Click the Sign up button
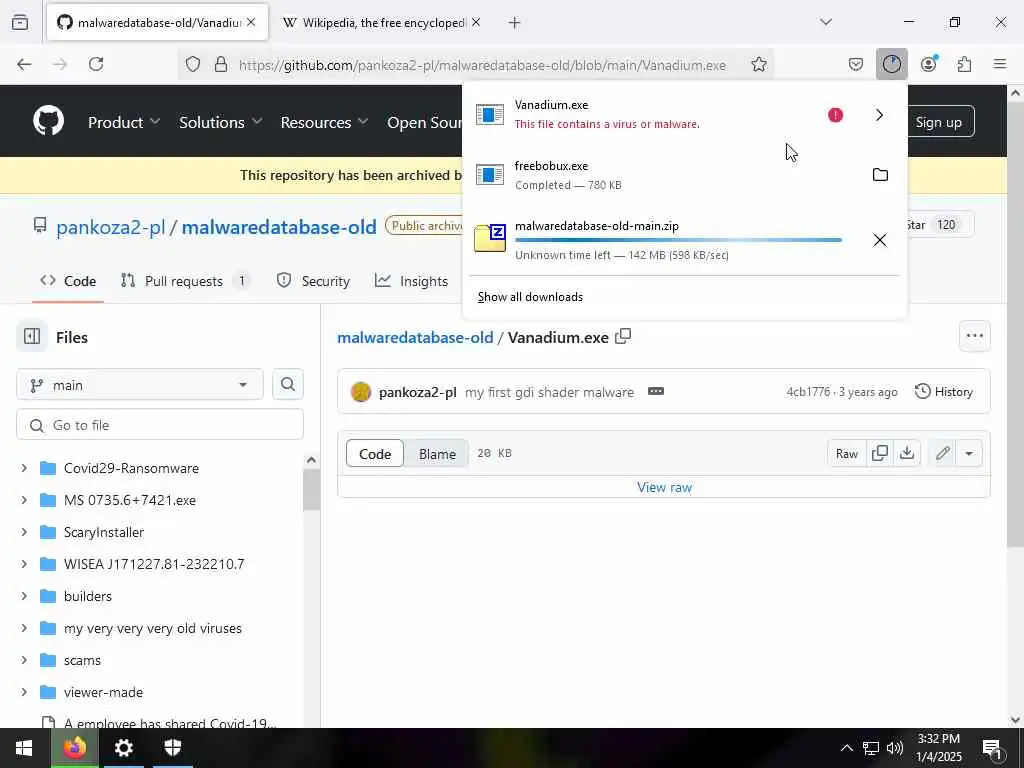 (x=938, y=122)
